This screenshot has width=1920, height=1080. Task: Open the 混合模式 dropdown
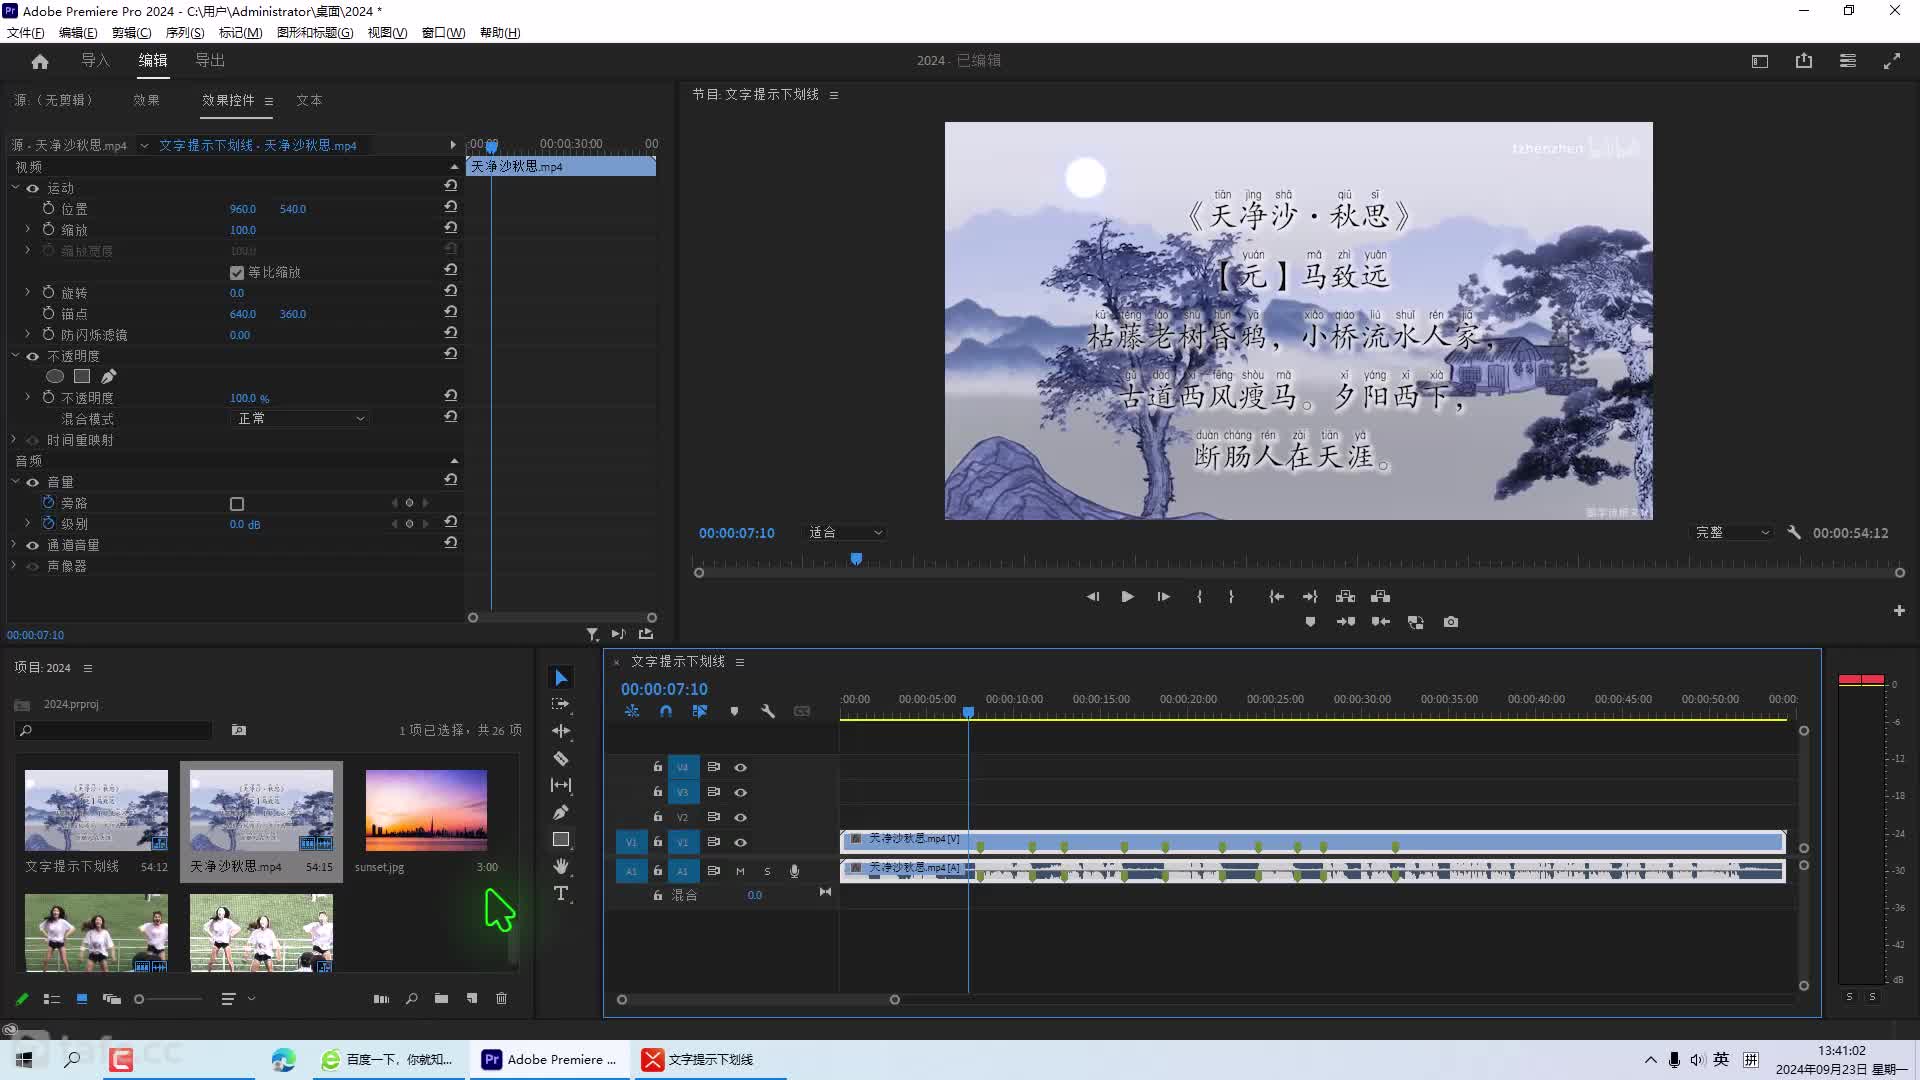(300, 419)
